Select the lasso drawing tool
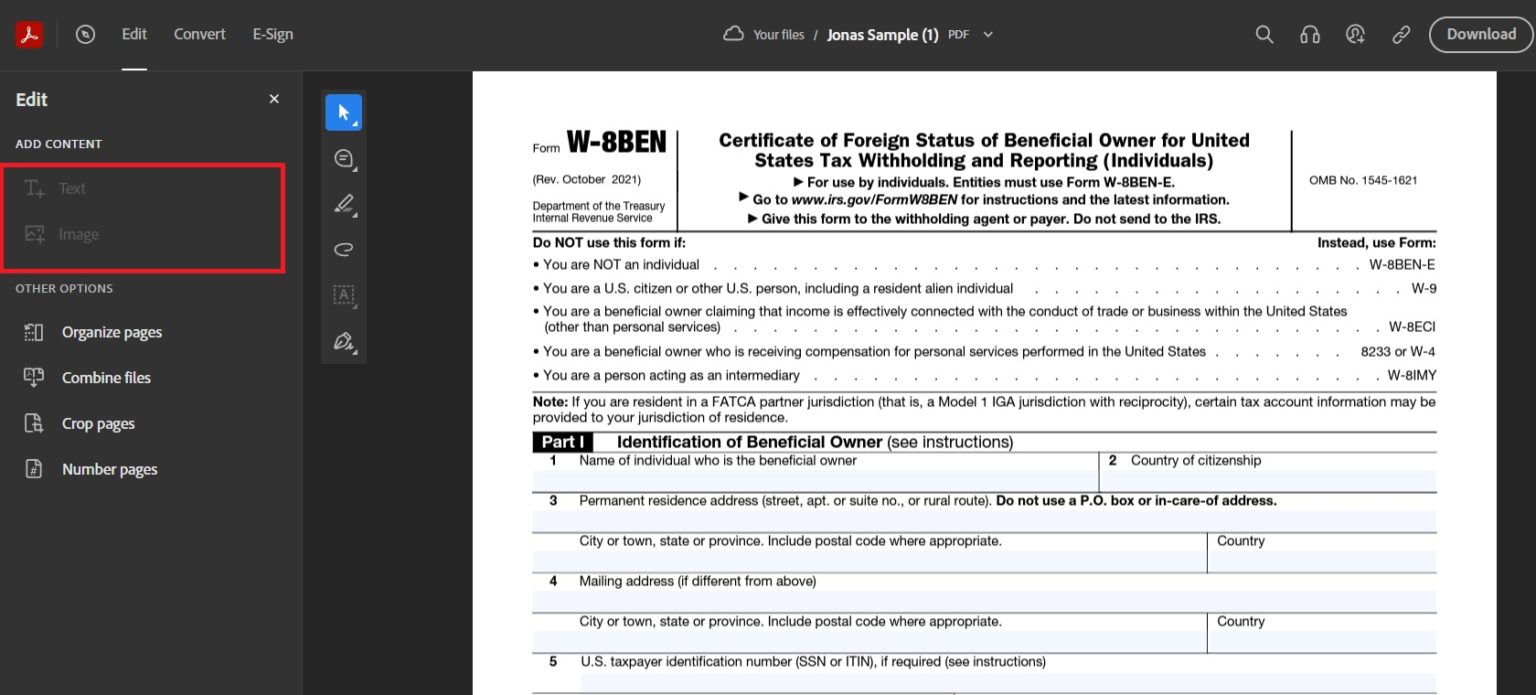 (x=343, y=249)
